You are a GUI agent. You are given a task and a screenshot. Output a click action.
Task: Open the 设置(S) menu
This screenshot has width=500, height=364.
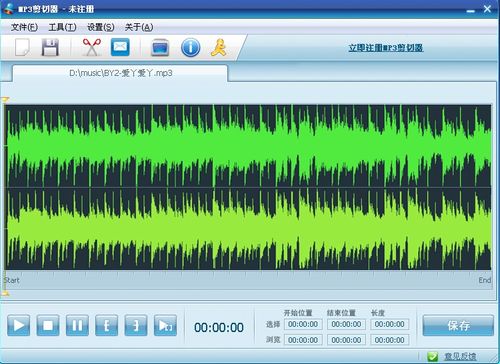[x=101, y=27]
